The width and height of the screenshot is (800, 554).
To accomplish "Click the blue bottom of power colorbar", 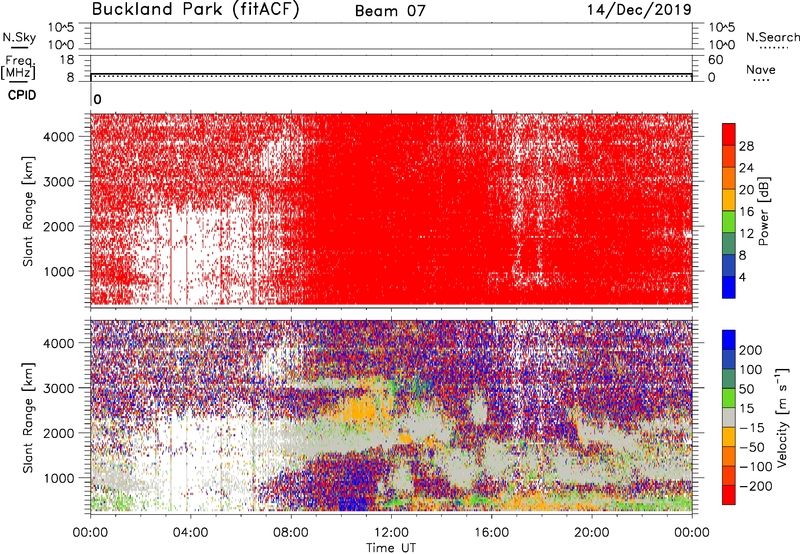I will coord(729,287).
